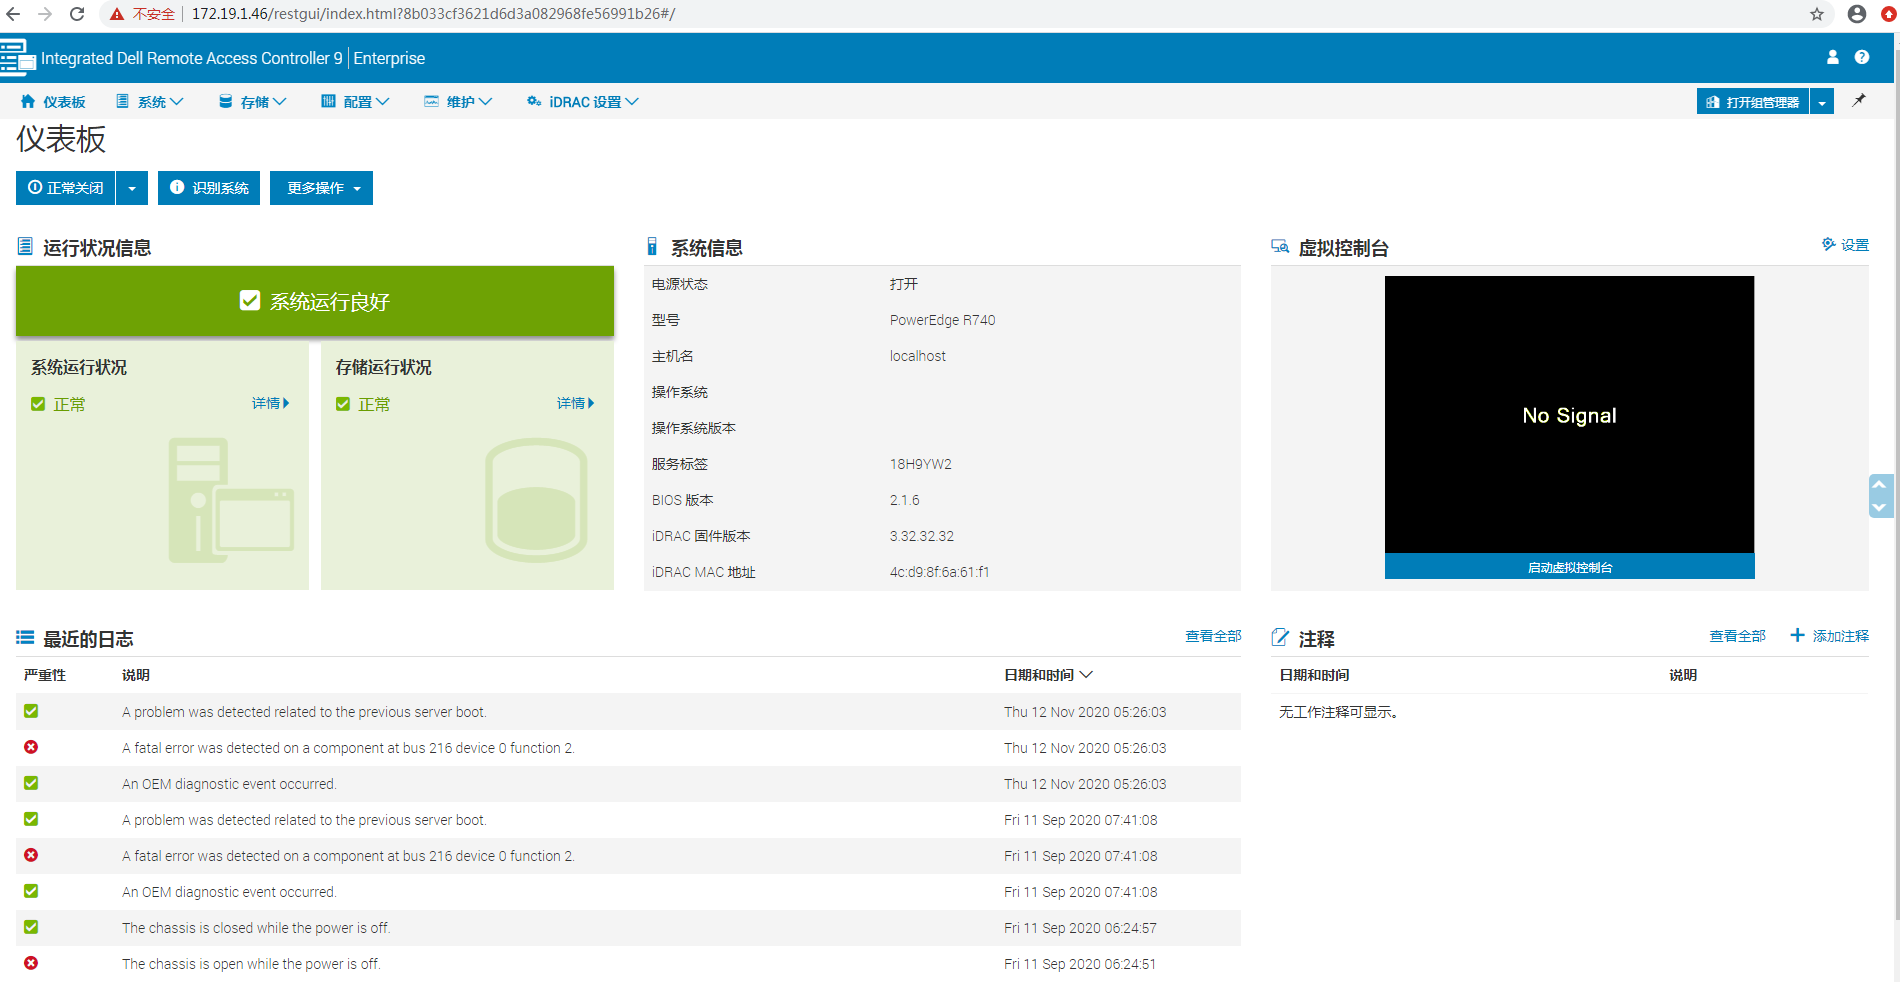Click the red error icon for 05:26:03 fatal error
The image size is (1900, 982).
31,747
